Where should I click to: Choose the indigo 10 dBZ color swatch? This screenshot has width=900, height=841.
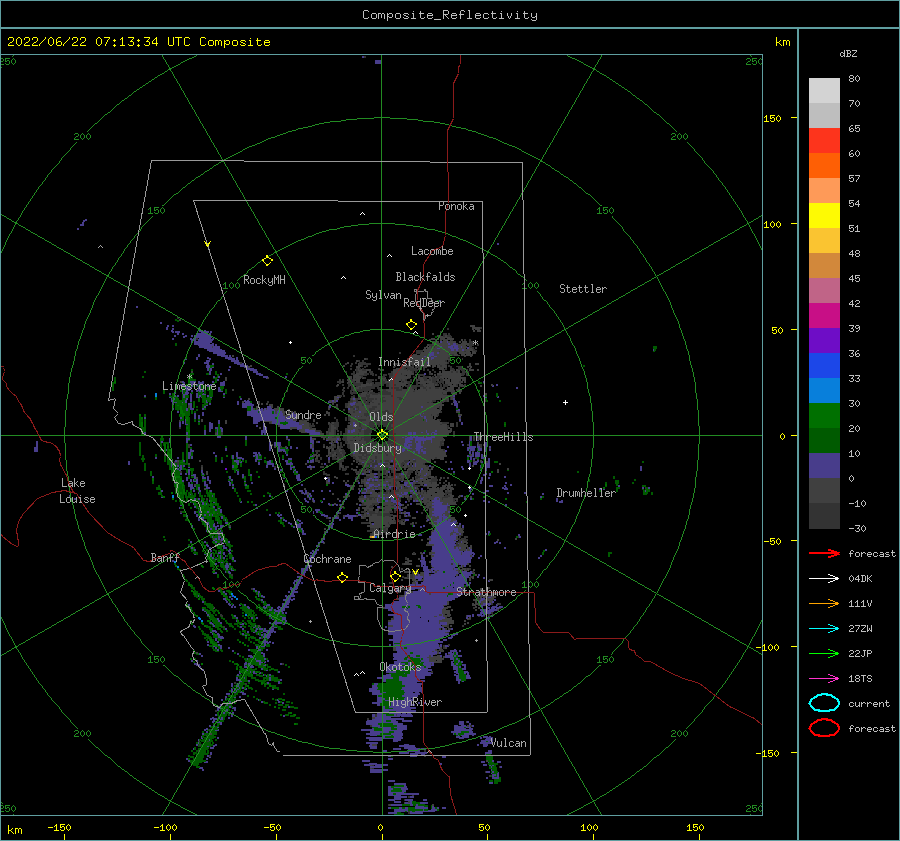click(x=824, y=465)
